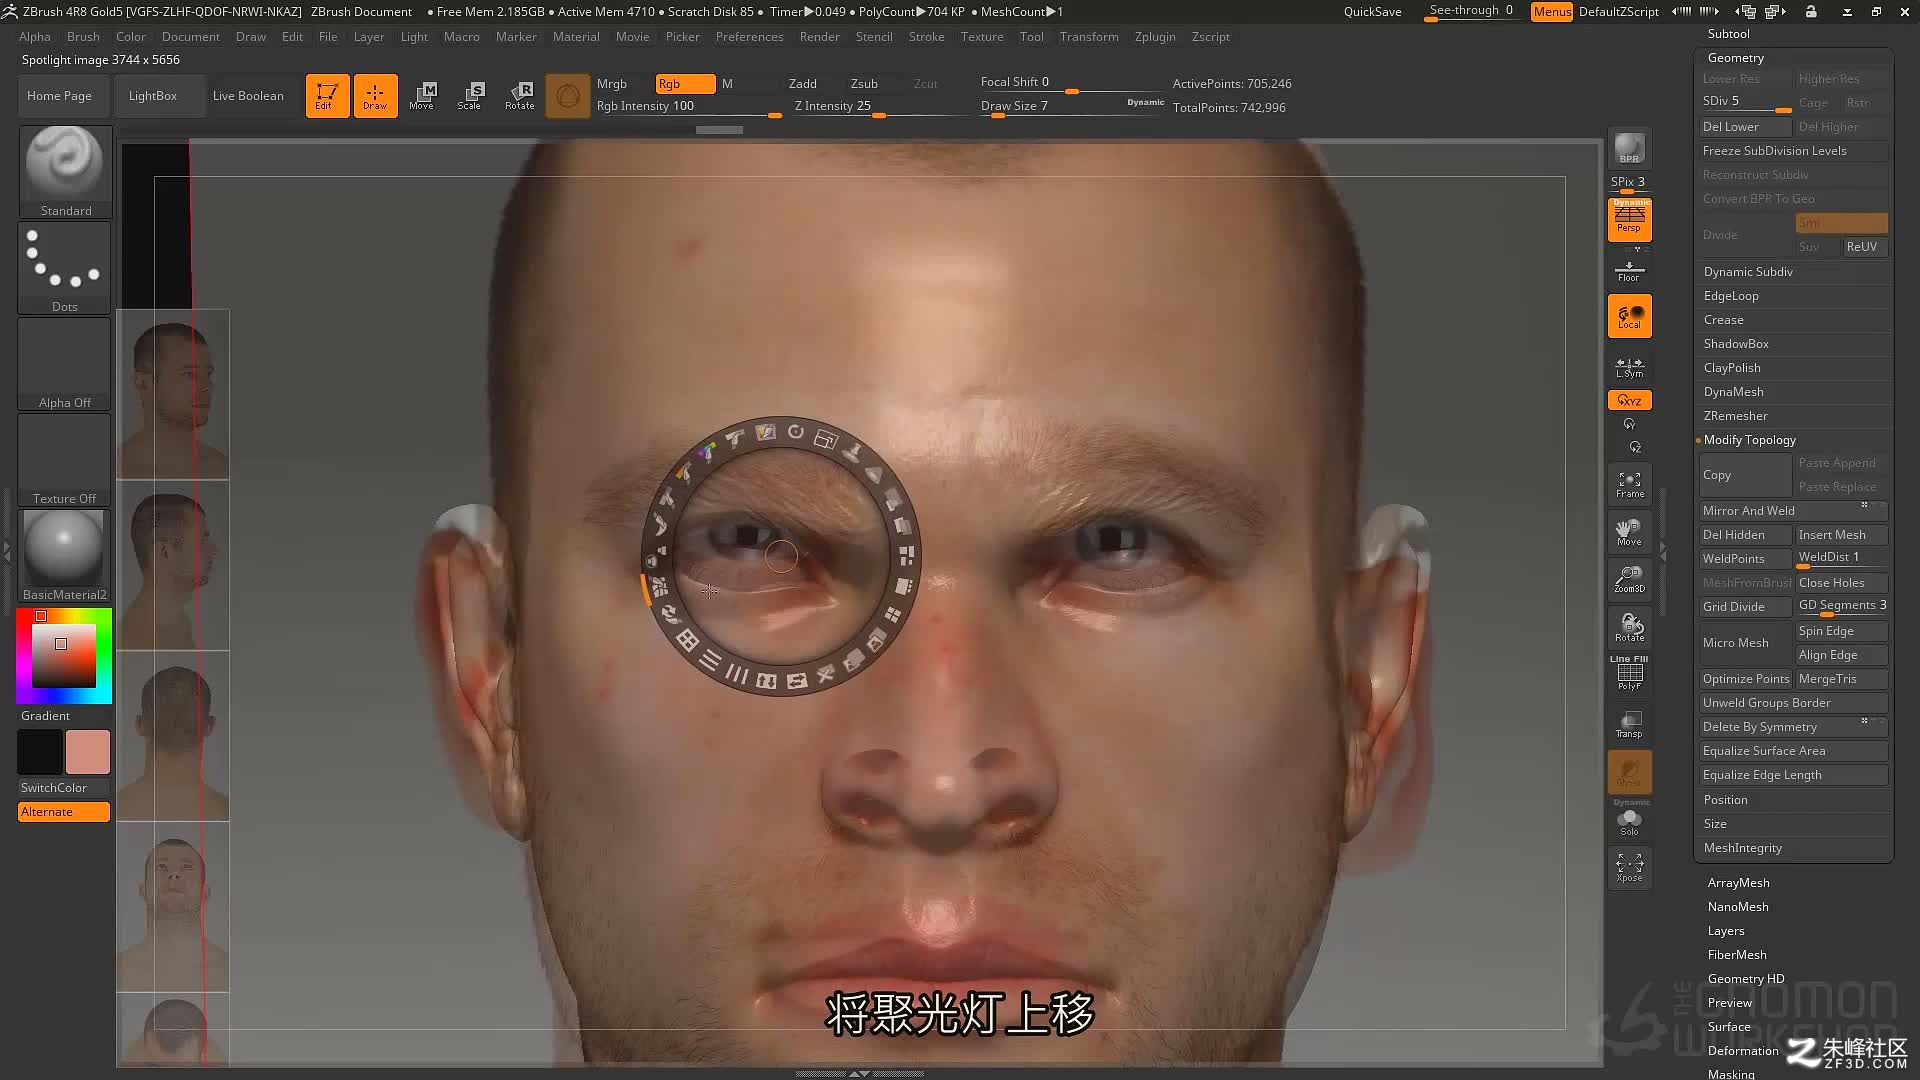Collapse the Modify Topology section

[x=1749, y=440]
